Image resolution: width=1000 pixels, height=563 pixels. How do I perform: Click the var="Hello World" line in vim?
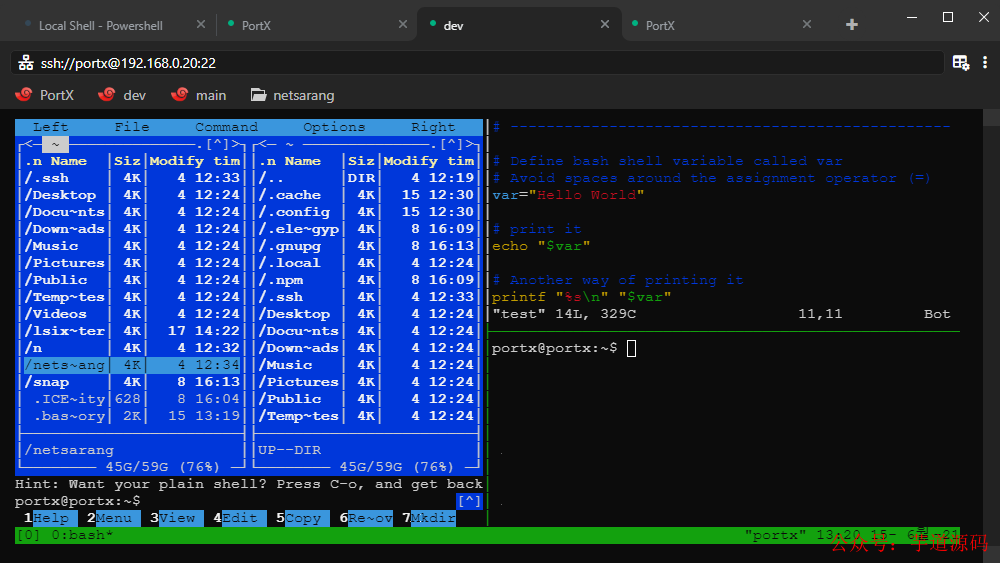pos(568,195)
